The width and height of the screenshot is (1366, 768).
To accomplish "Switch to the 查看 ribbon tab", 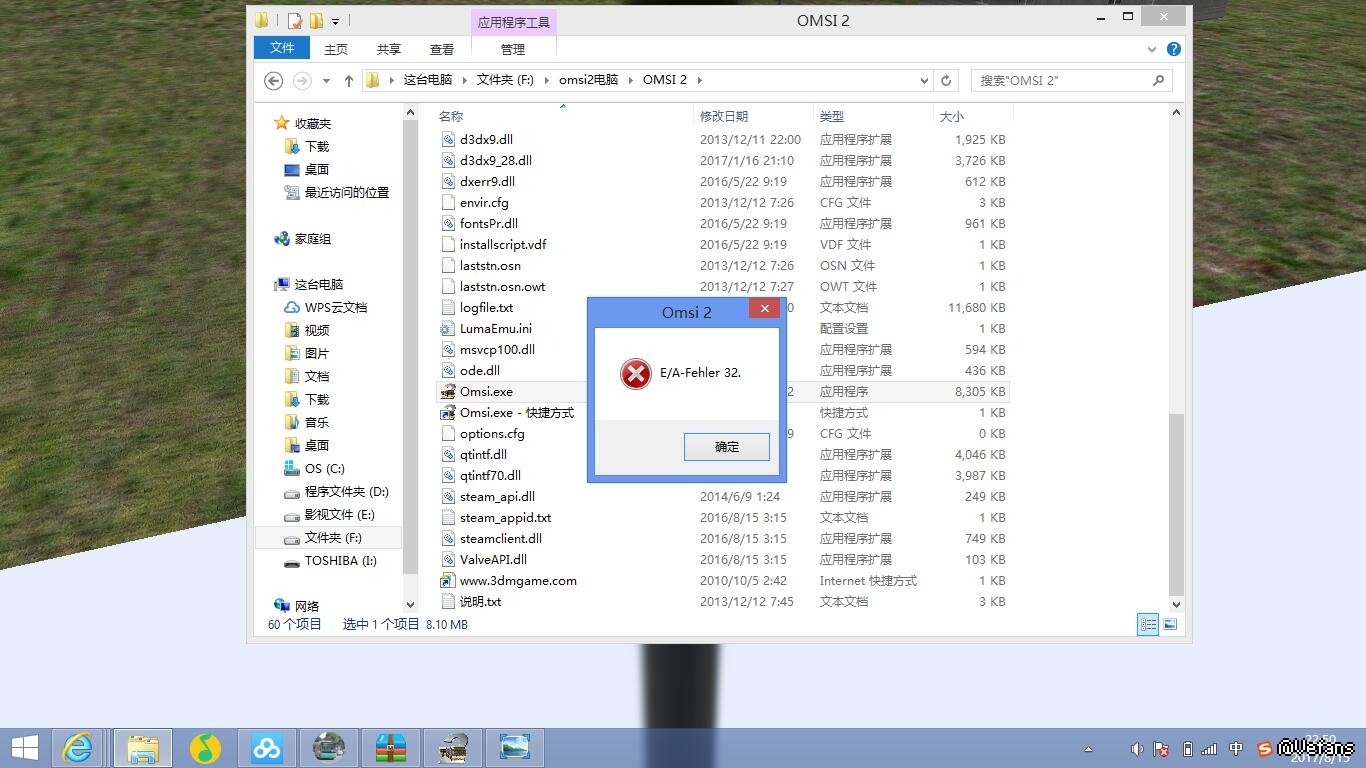I will coord(442,49).
